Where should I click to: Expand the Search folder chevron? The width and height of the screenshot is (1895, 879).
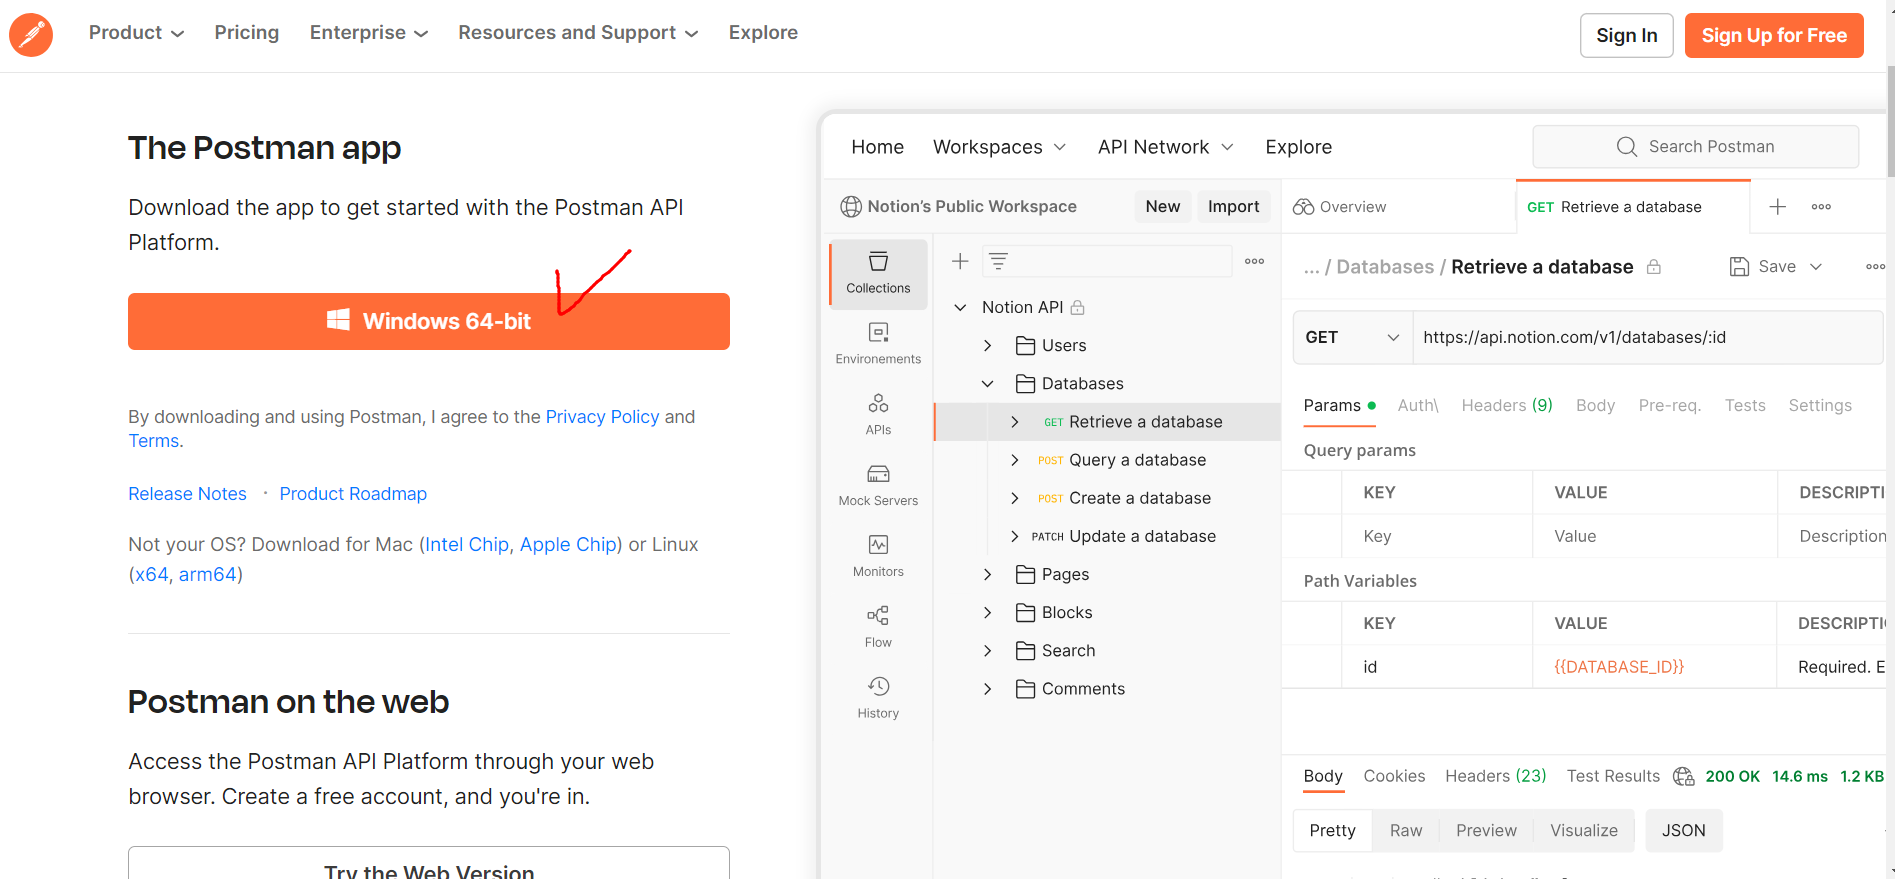(x=988, y=651)
